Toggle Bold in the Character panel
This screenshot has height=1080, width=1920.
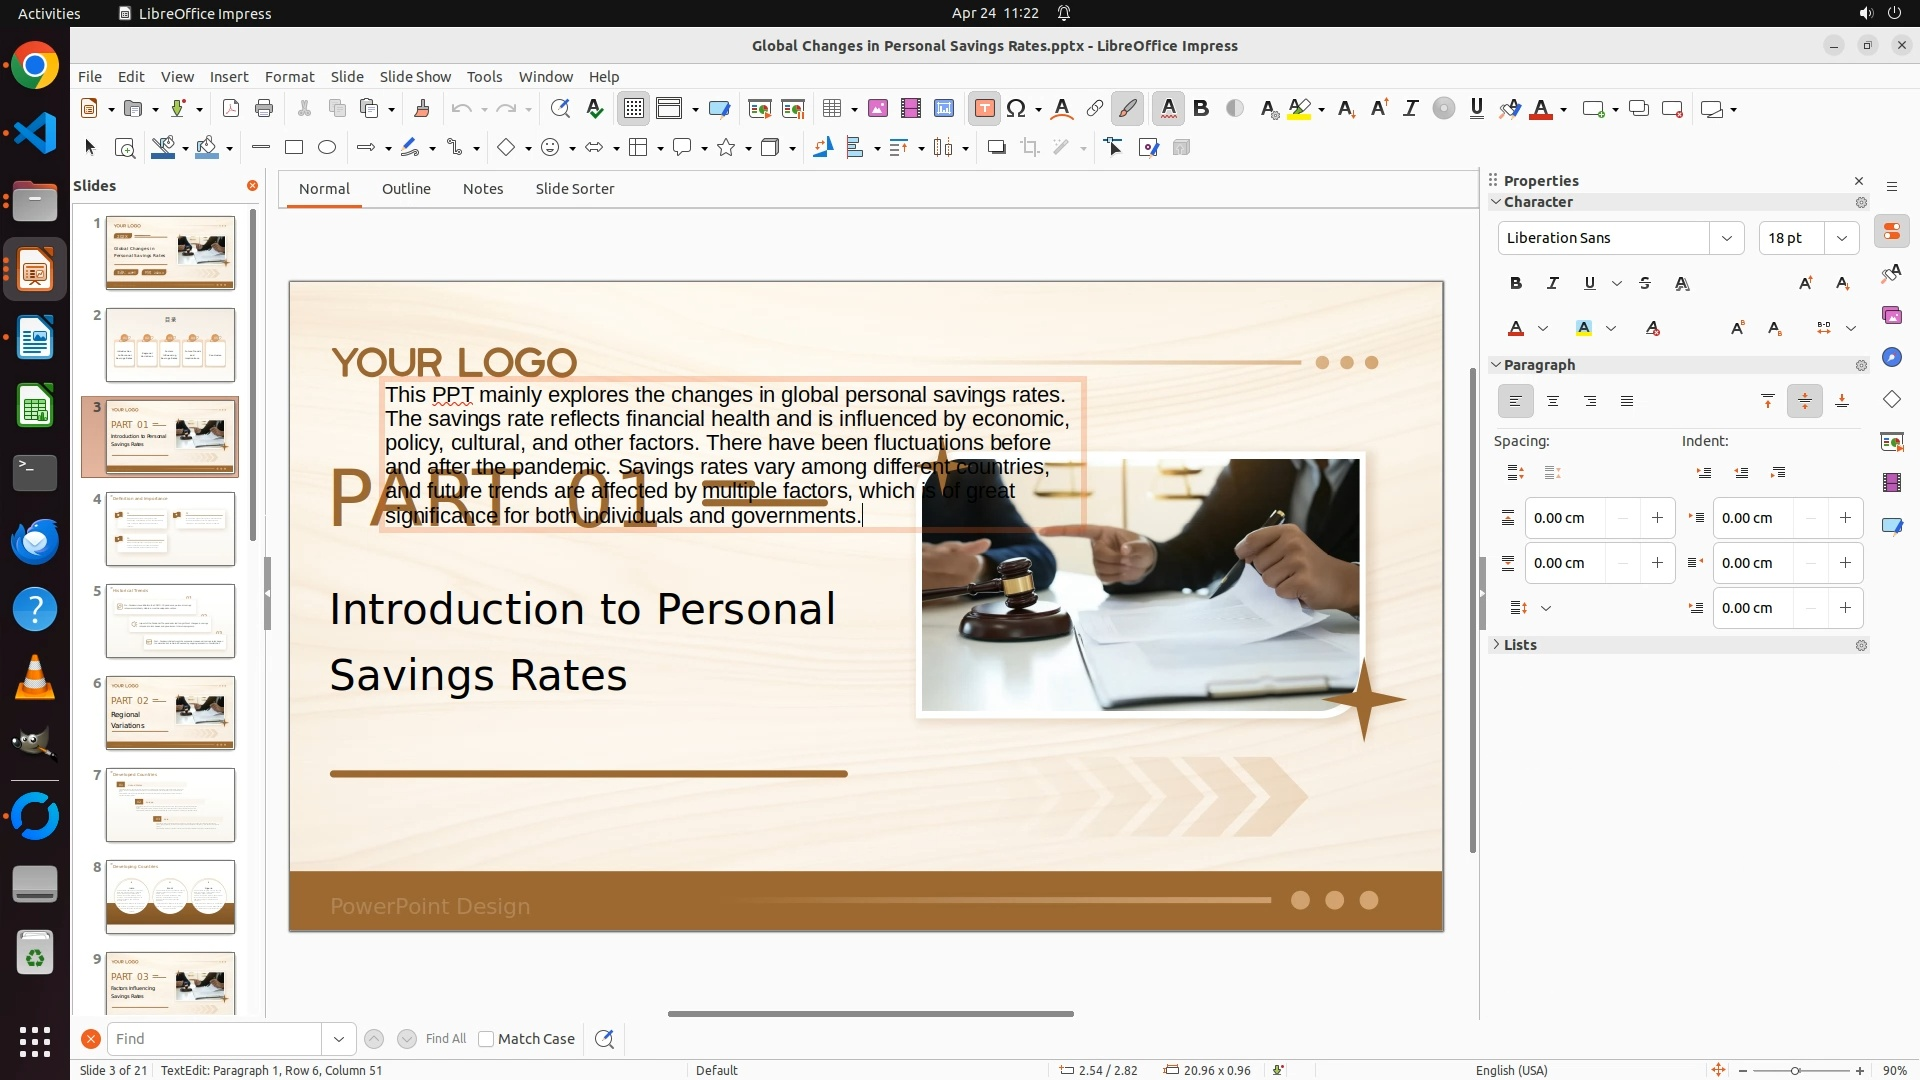[1516, 283]
